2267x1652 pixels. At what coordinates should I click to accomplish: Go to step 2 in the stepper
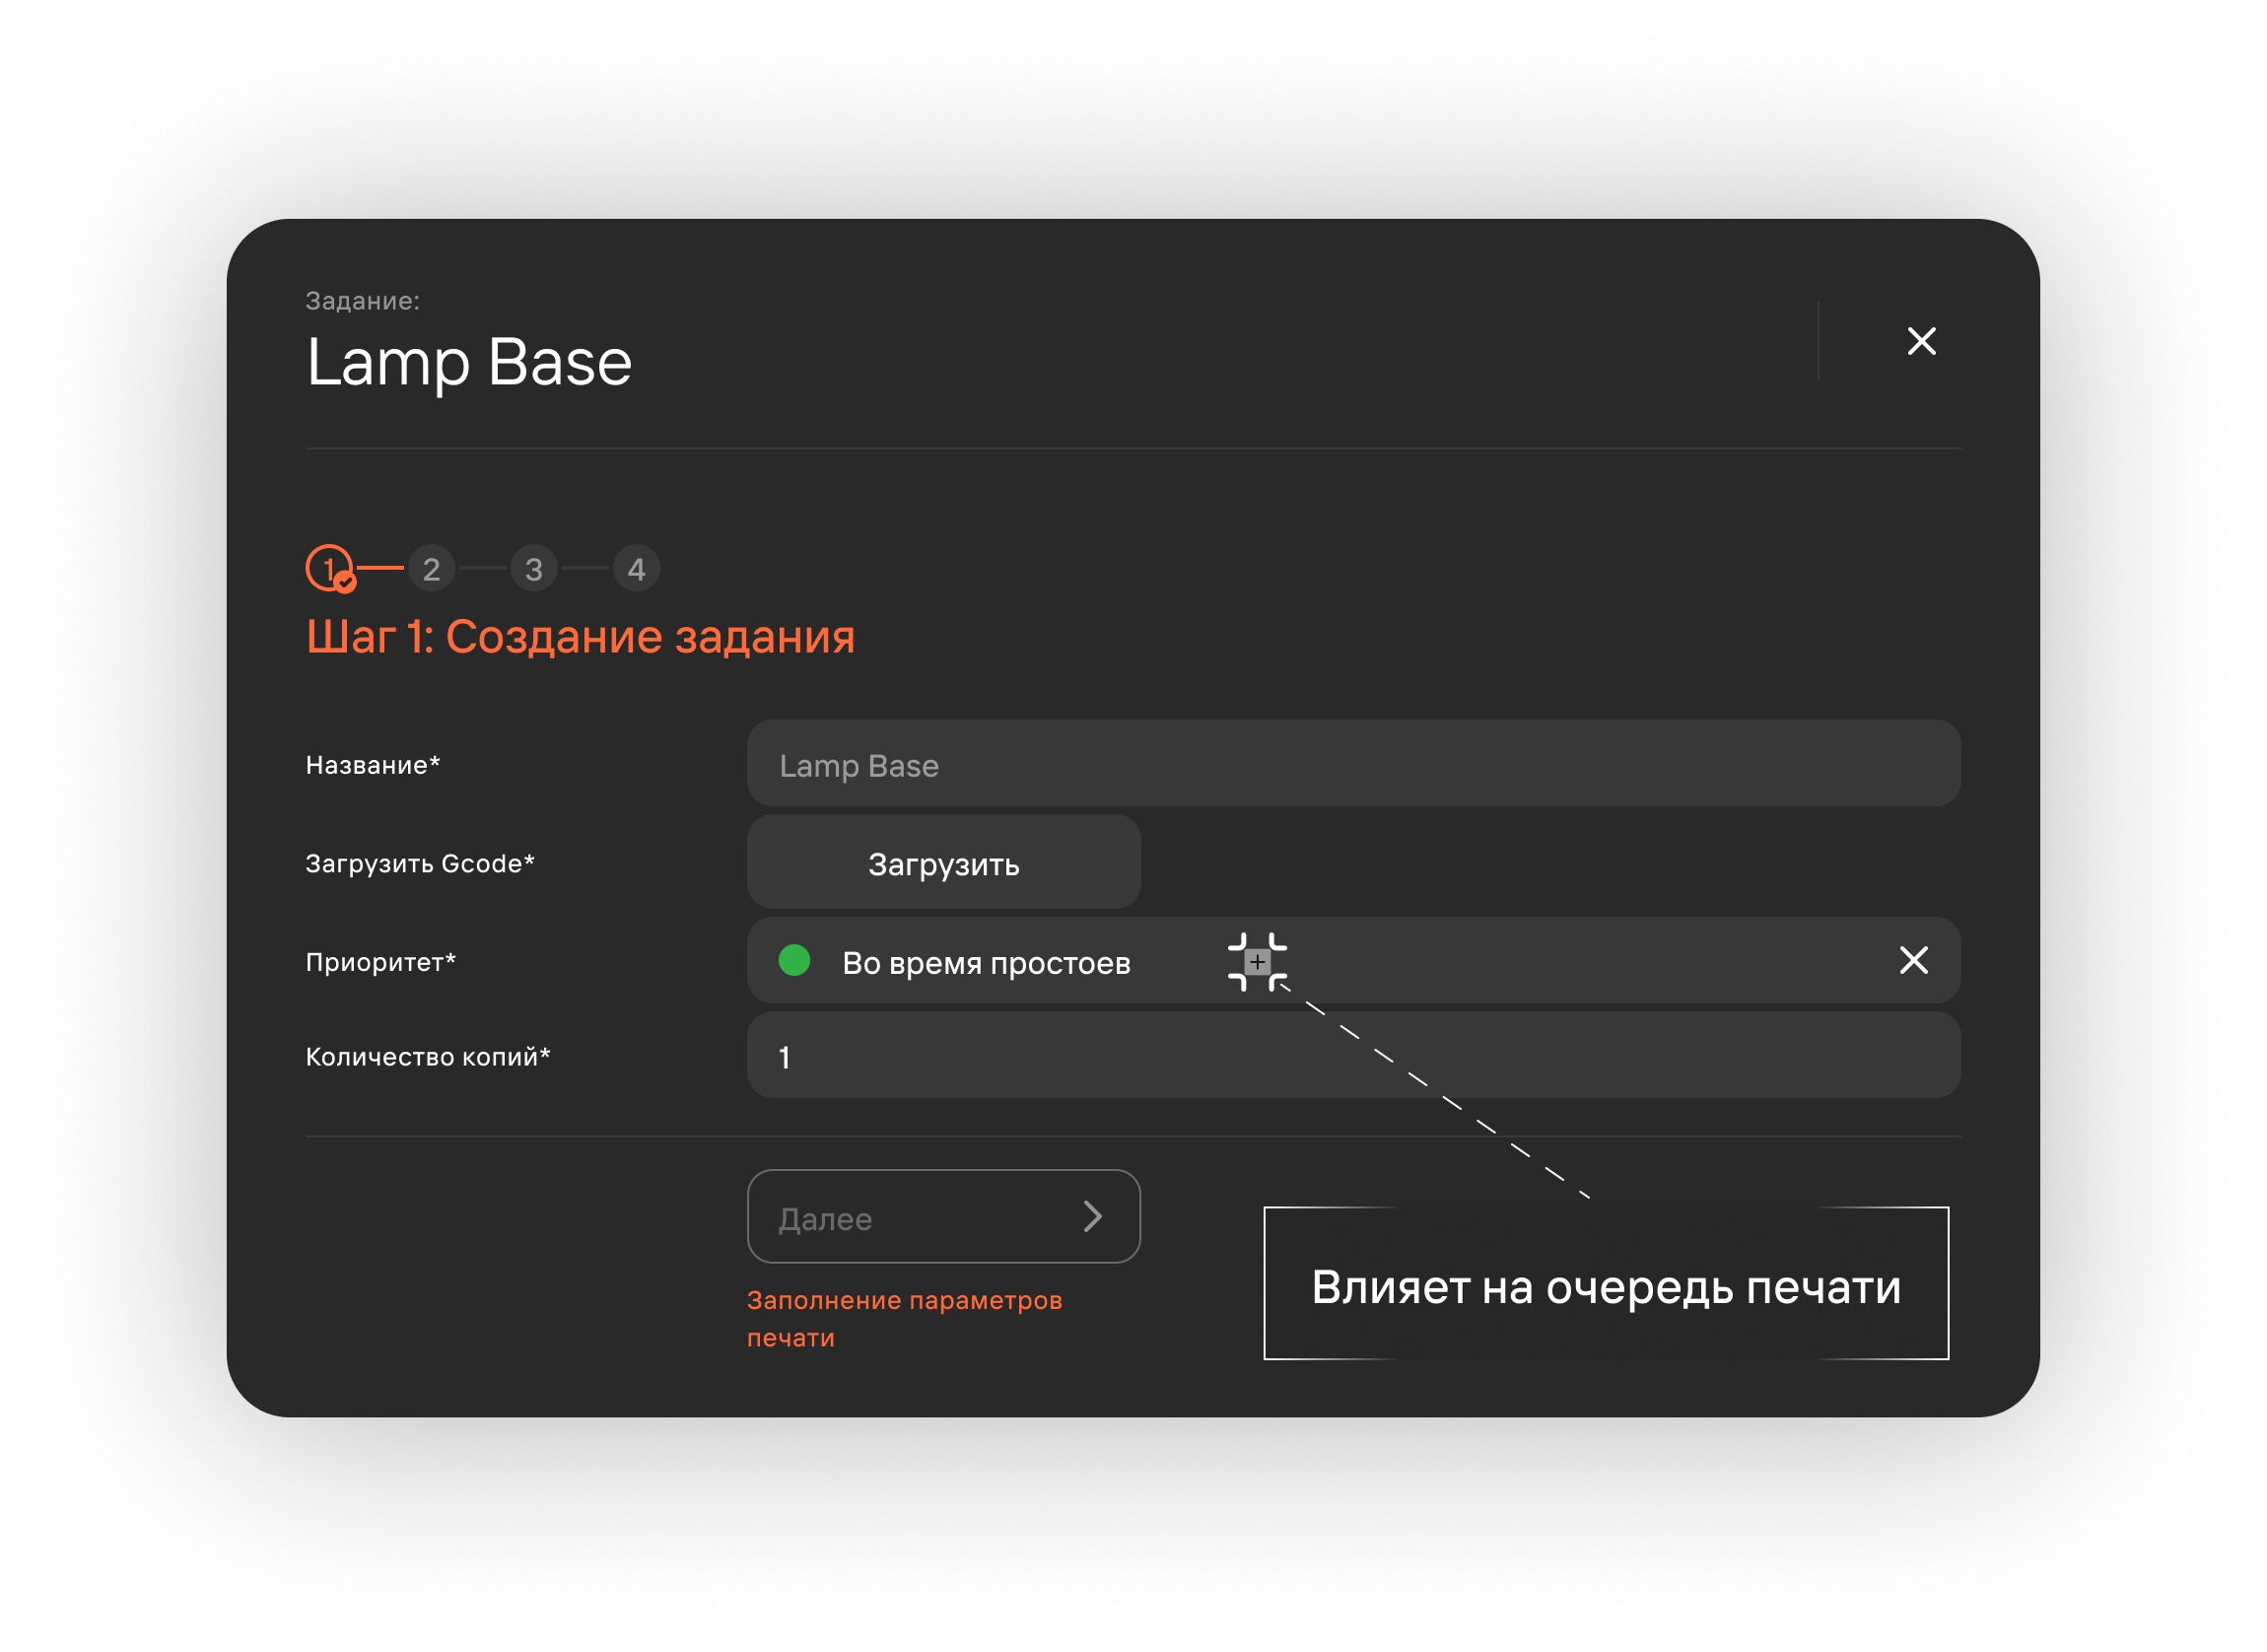(x=431, y=569)
